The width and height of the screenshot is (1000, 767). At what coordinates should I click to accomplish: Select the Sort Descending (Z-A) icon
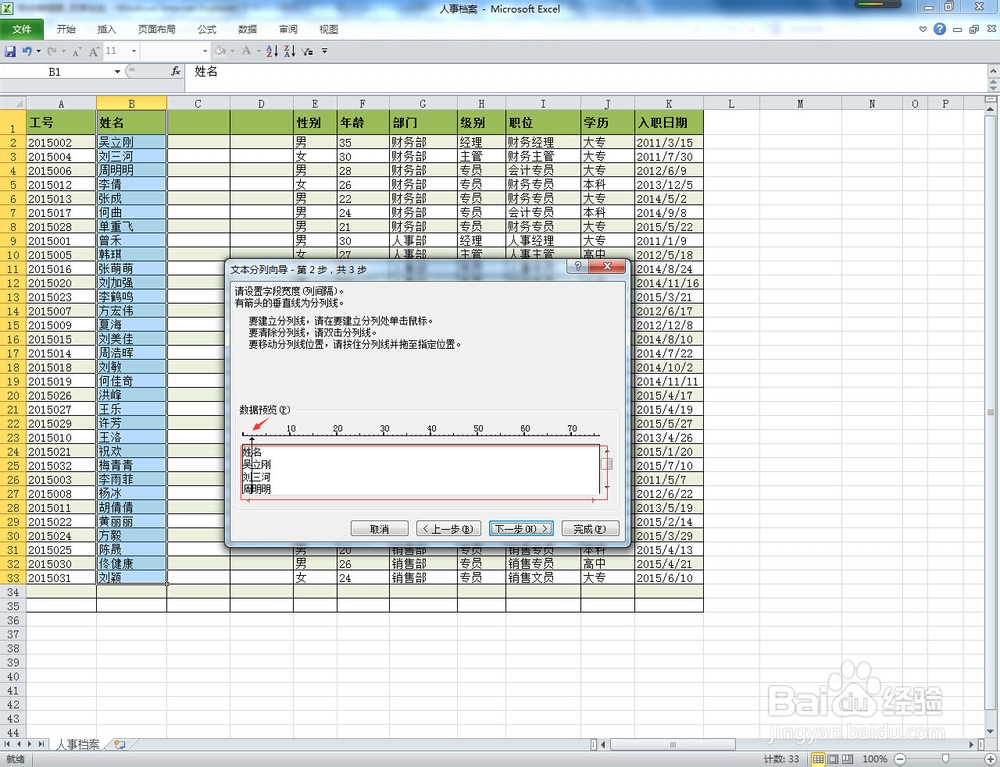coord(290,50)
